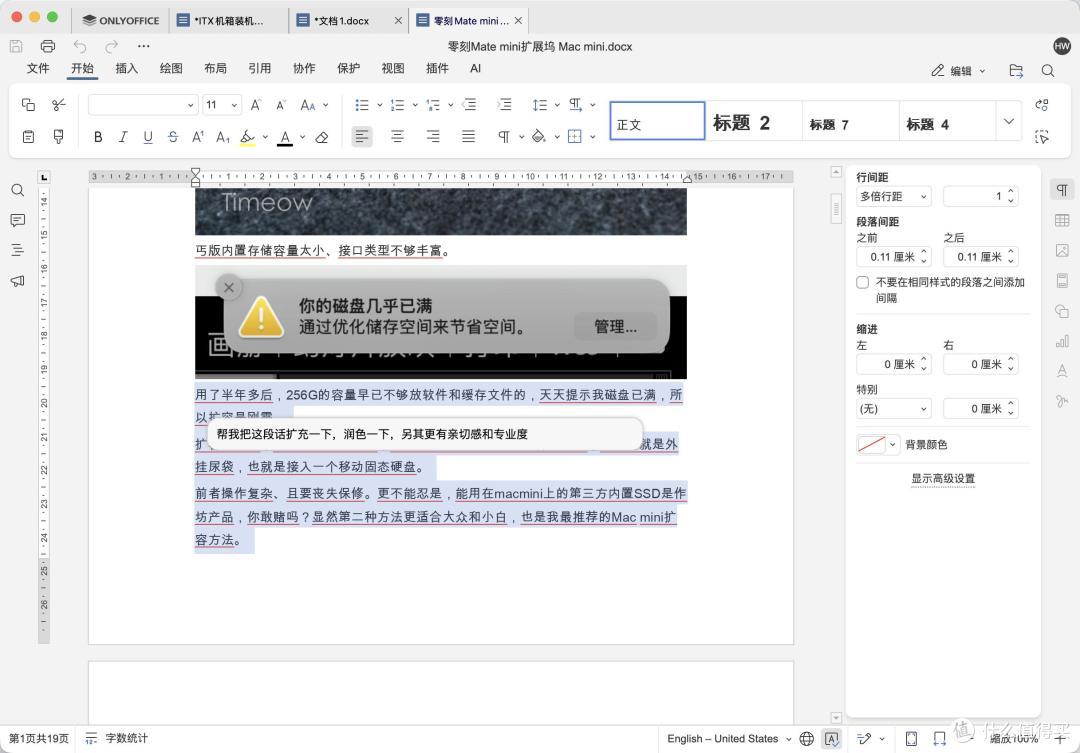Image resolution: width=1080 pixels, height=753 pixels.
Task: Select the 标题 2 style
Action: [x=754, y=121]
